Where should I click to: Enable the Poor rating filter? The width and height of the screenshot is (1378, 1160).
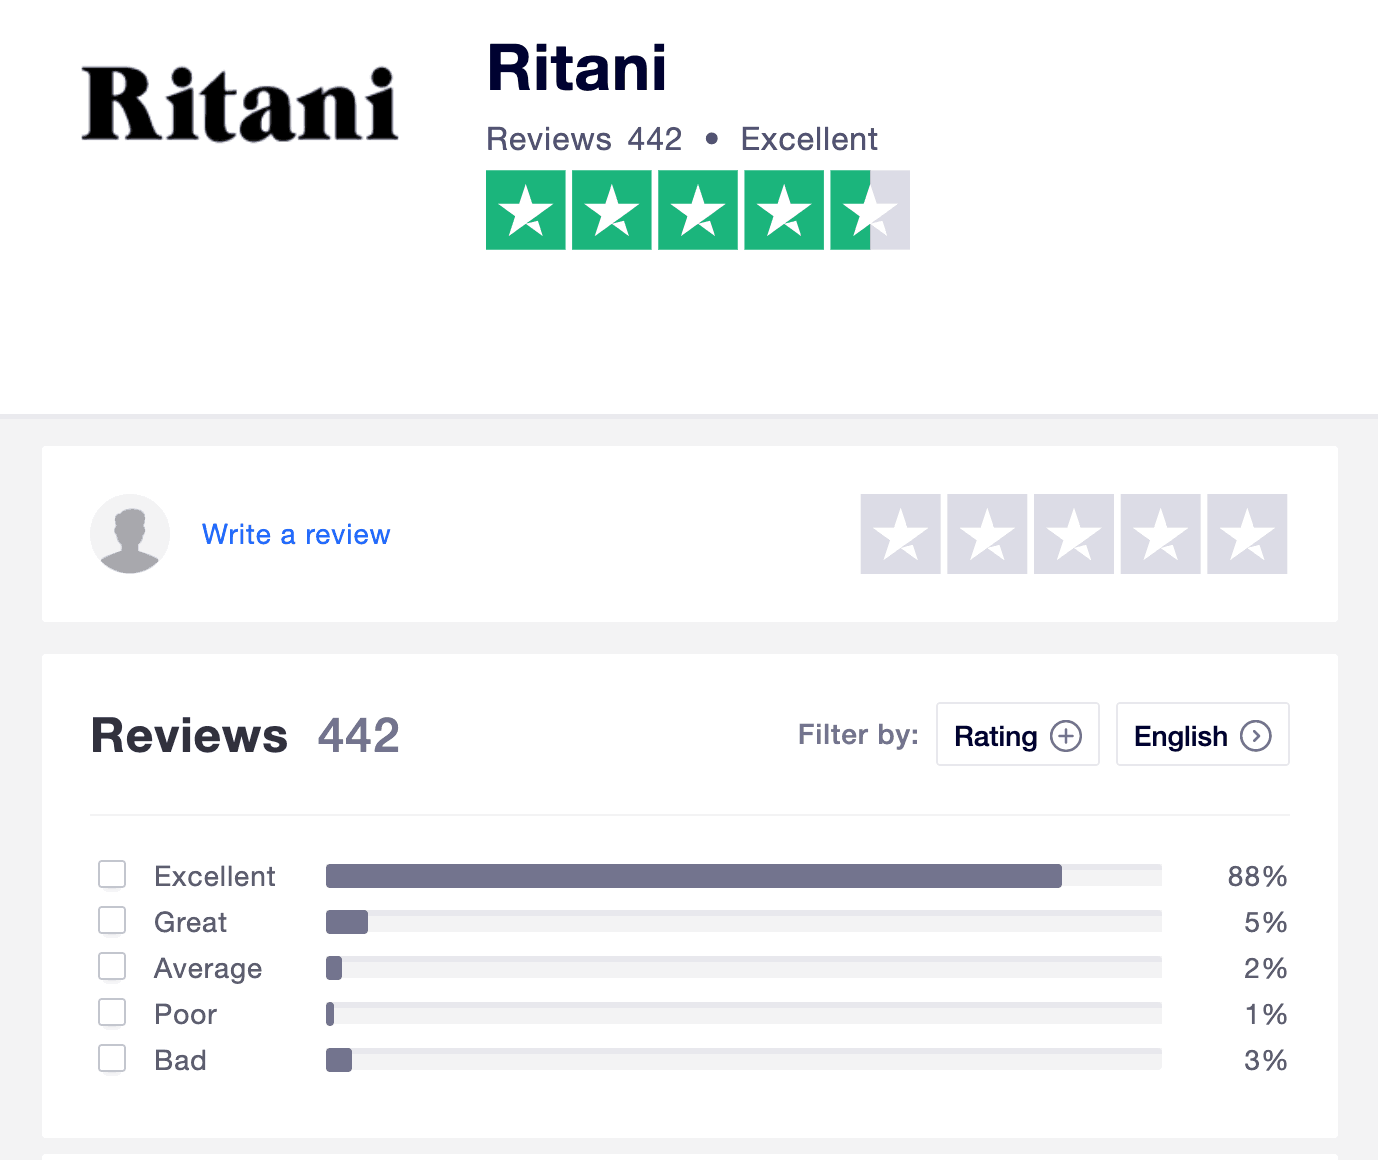point(112,1012)
